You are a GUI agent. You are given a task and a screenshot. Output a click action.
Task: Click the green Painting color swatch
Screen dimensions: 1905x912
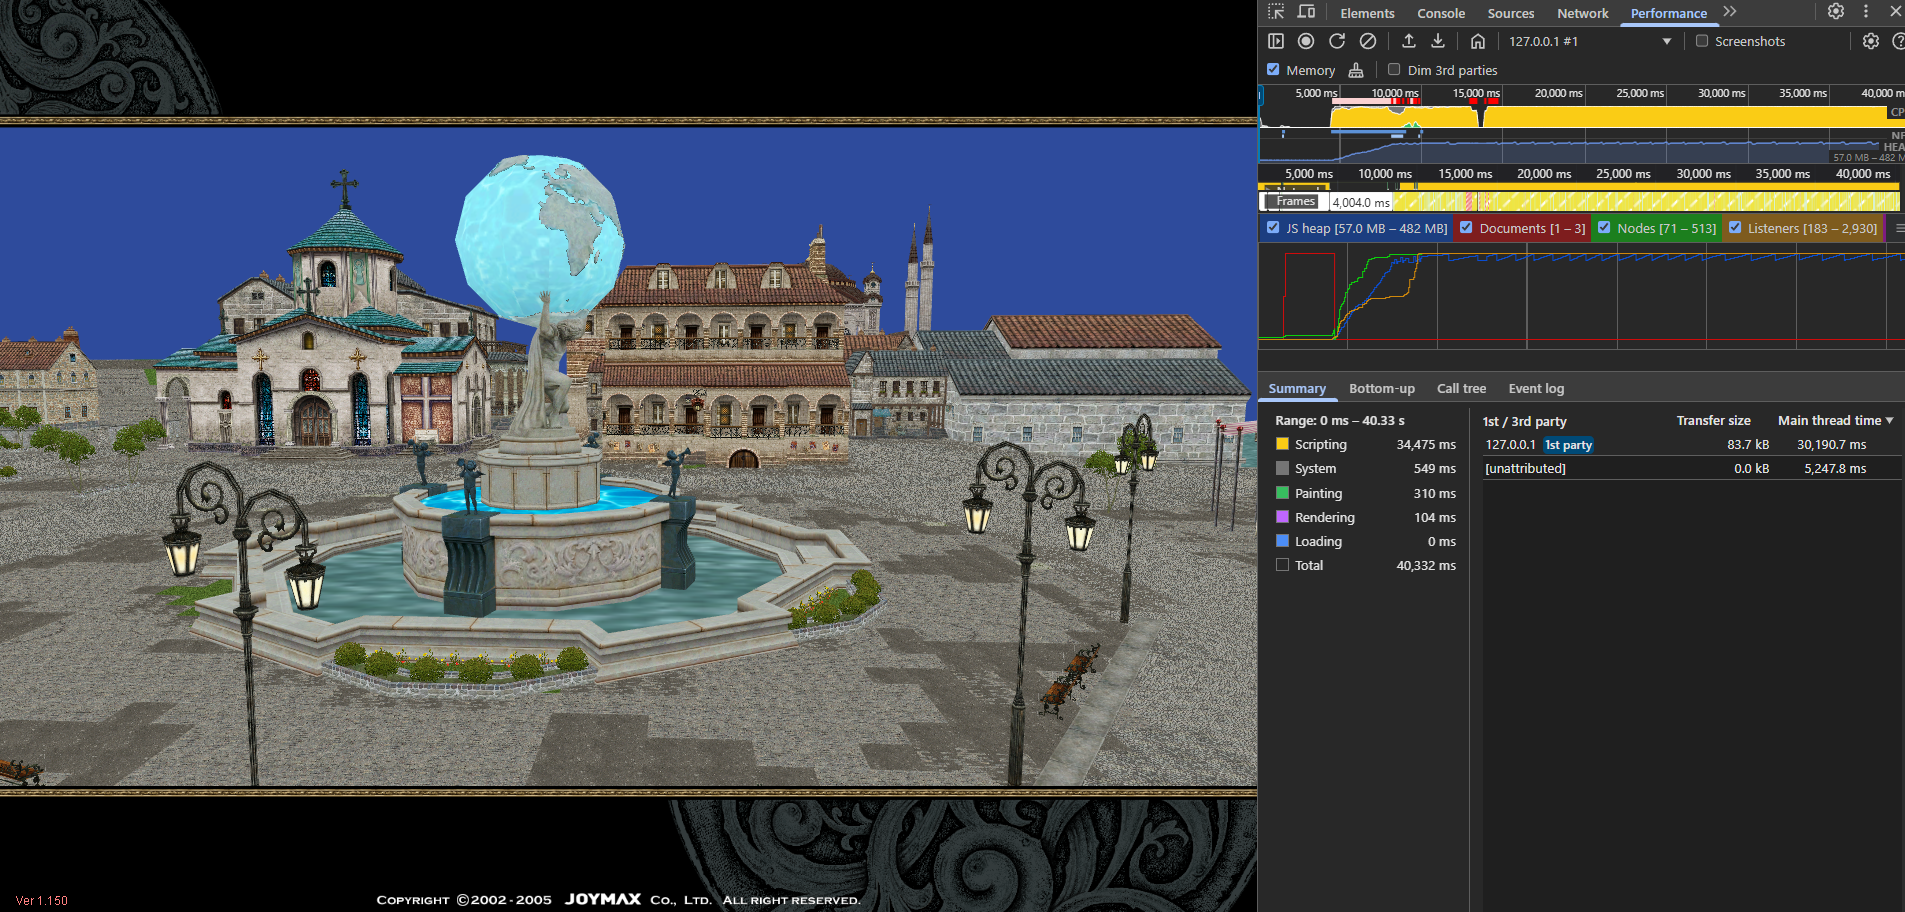click(1282, 493)
